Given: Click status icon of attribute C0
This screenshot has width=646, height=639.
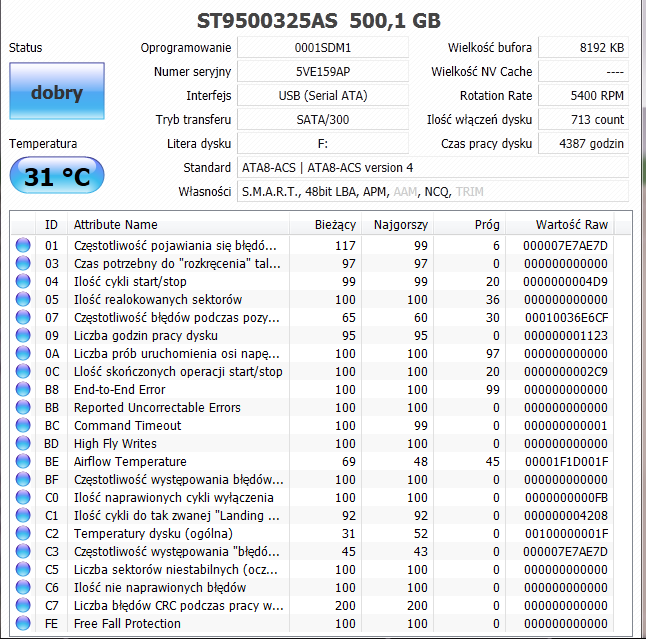Looking at the screenshot, I should (x=23, y=497).
